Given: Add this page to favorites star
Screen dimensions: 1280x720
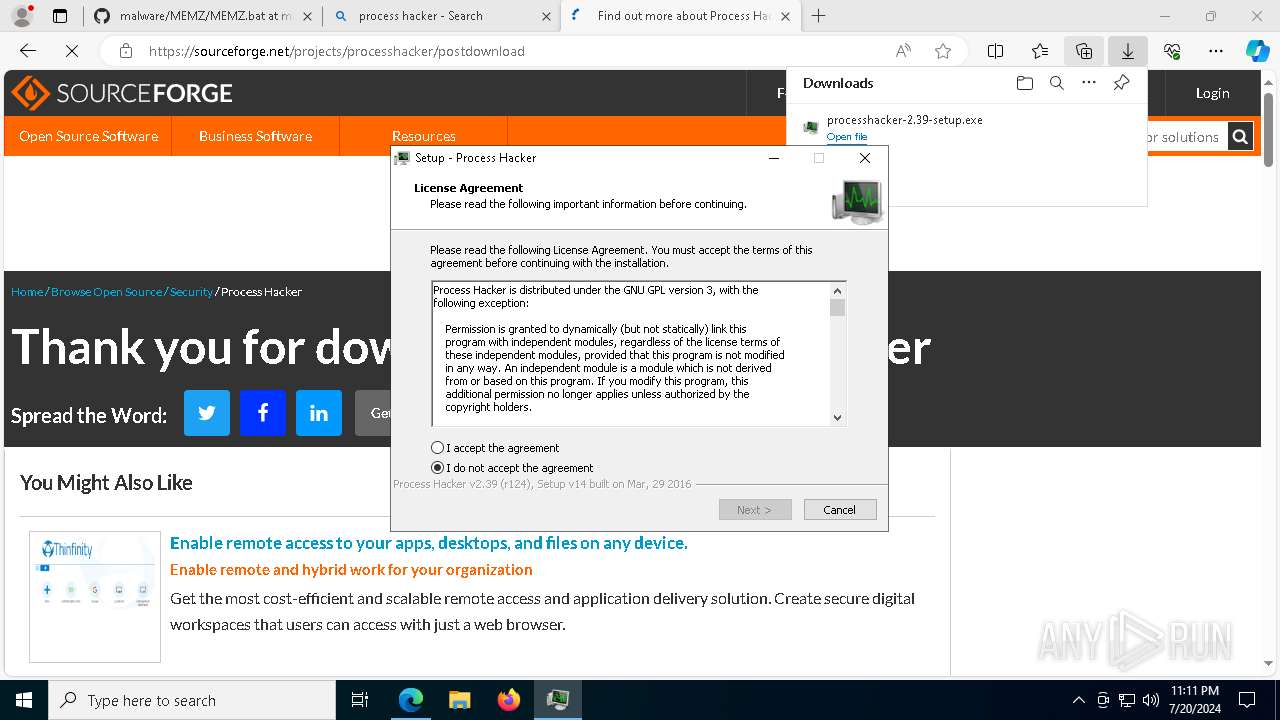Looking at the screenshot, I should 942,51.
